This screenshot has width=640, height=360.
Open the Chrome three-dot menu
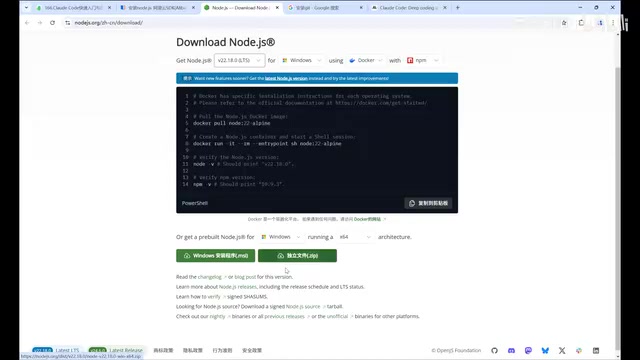(613, 23)
